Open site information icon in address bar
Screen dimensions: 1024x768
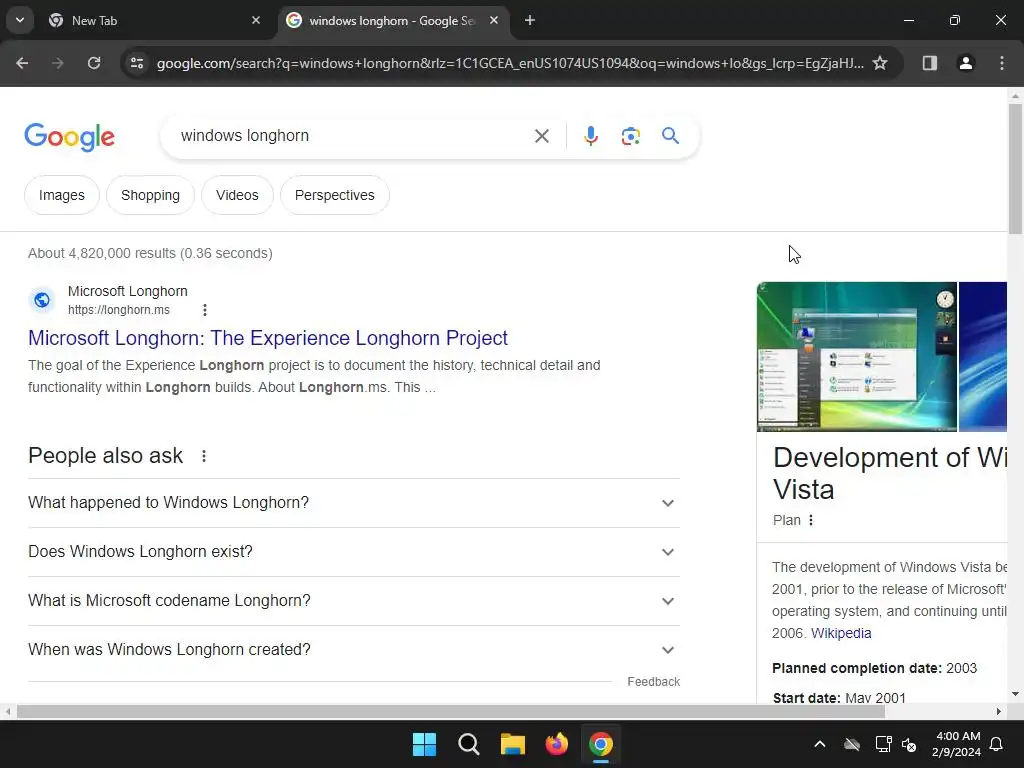(137, 63)
